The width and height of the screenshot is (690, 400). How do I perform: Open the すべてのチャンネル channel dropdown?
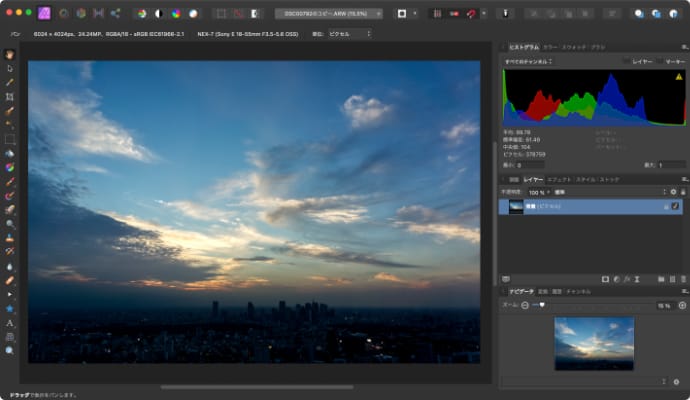530,61
